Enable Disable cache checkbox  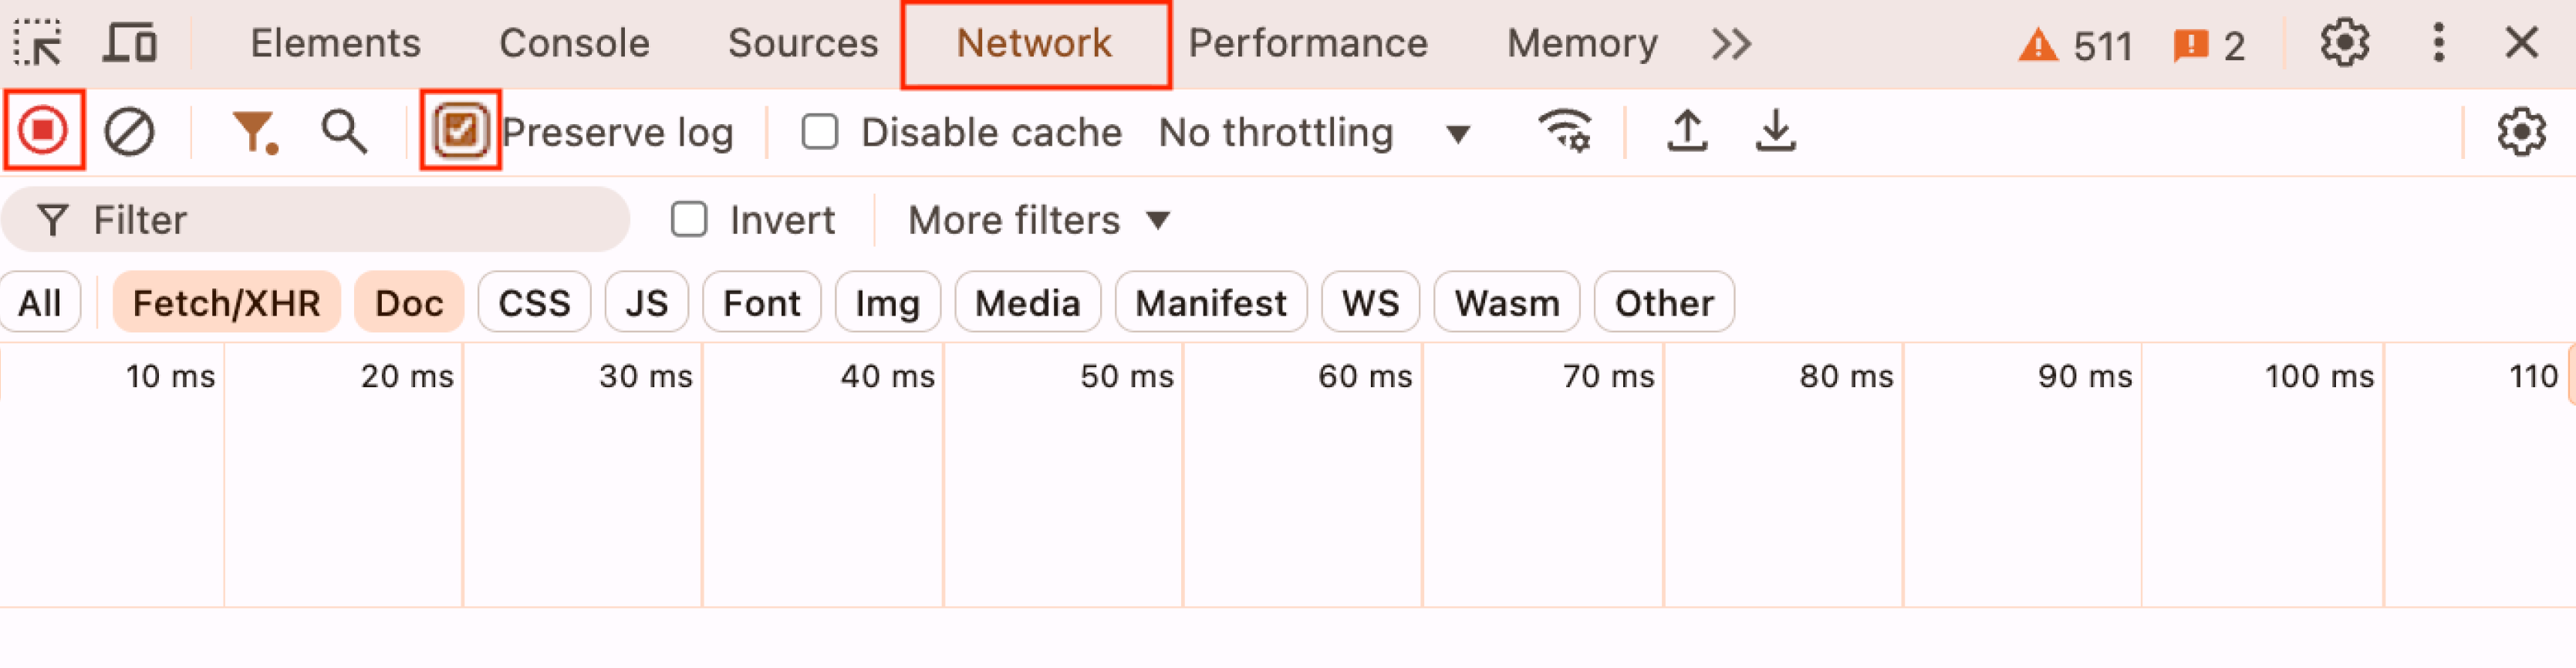coord(819,132)
